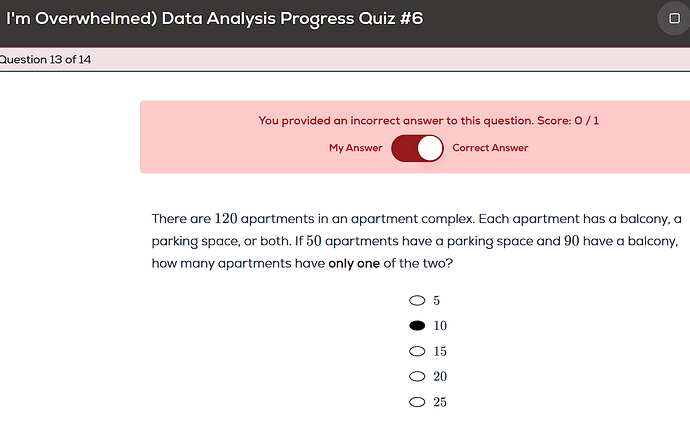Select the radio button for 20

pyautogui.click(x=417, y=376)
